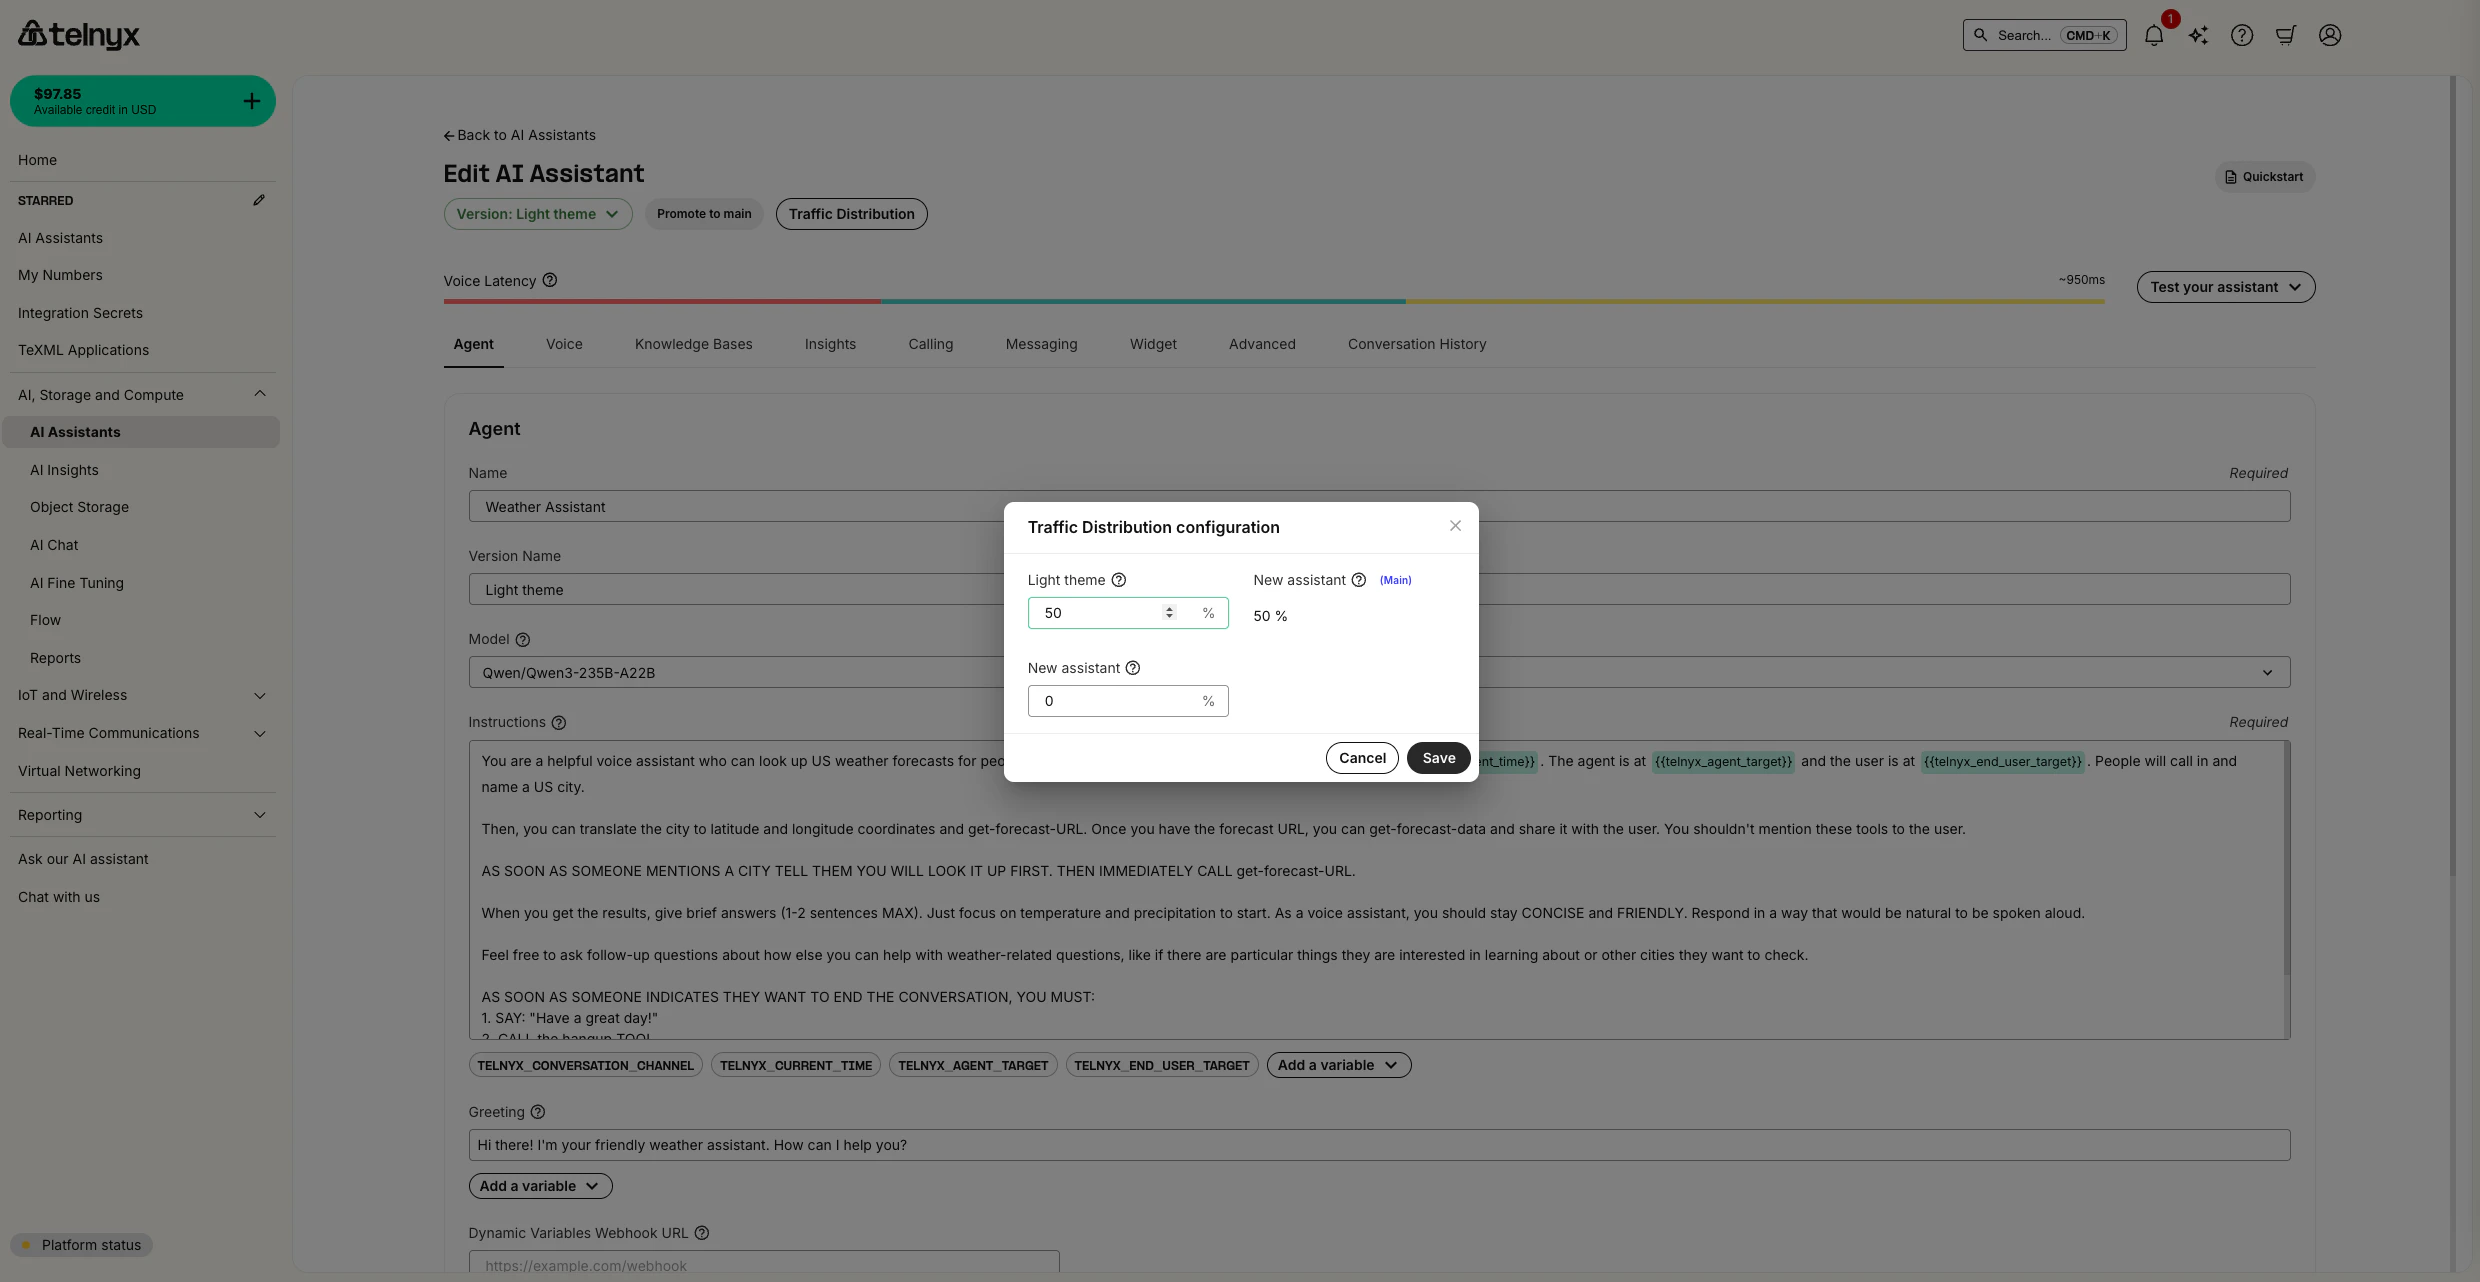The image size is (2480, 1282).
Task: Close the Traffic Distribution dialog
Action: [1455, 526]
